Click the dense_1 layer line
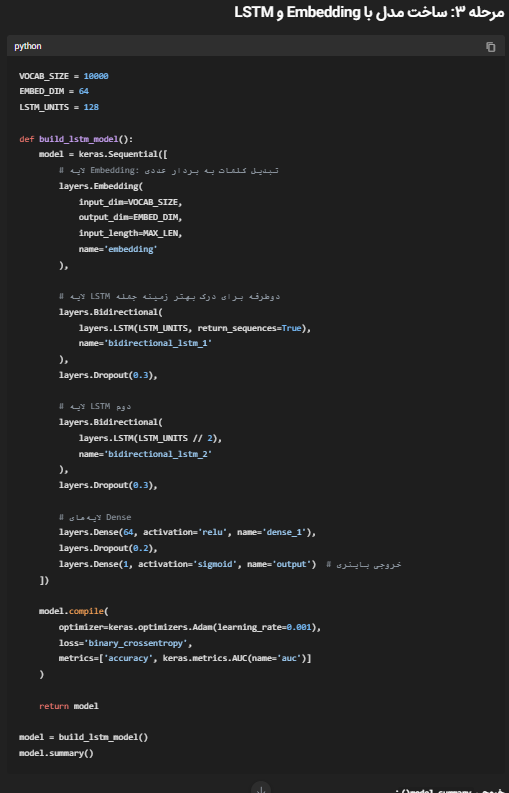The width and height of the screenshot is (509, 793). click(187, 532)
